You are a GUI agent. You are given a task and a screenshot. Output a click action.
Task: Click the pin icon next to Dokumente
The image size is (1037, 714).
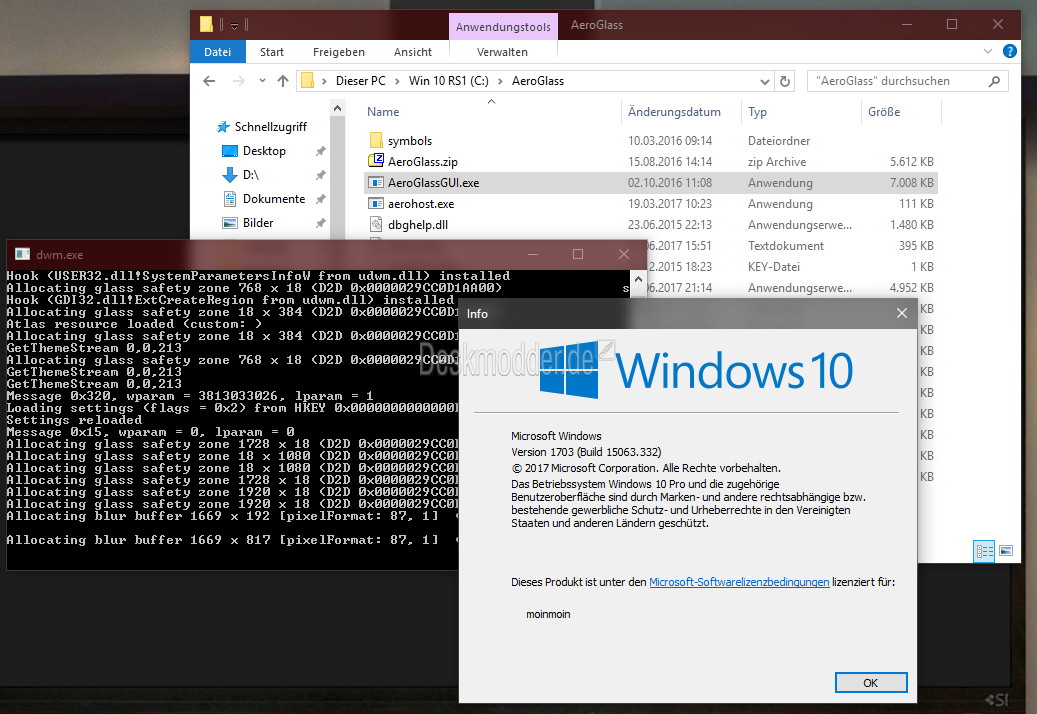click(321, 199)
